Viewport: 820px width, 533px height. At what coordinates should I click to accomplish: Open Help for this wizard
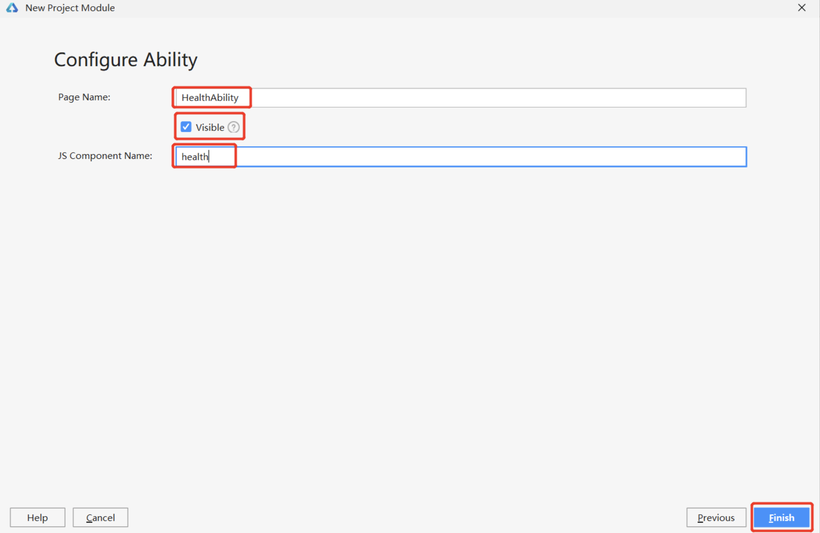(38, 517)
